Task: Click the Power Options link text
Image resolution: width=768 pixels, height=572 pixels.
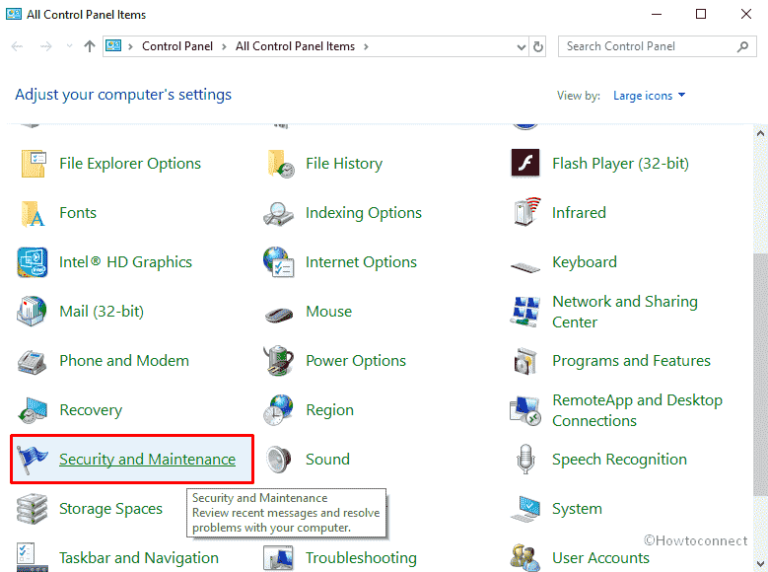Action: (356, 361)
